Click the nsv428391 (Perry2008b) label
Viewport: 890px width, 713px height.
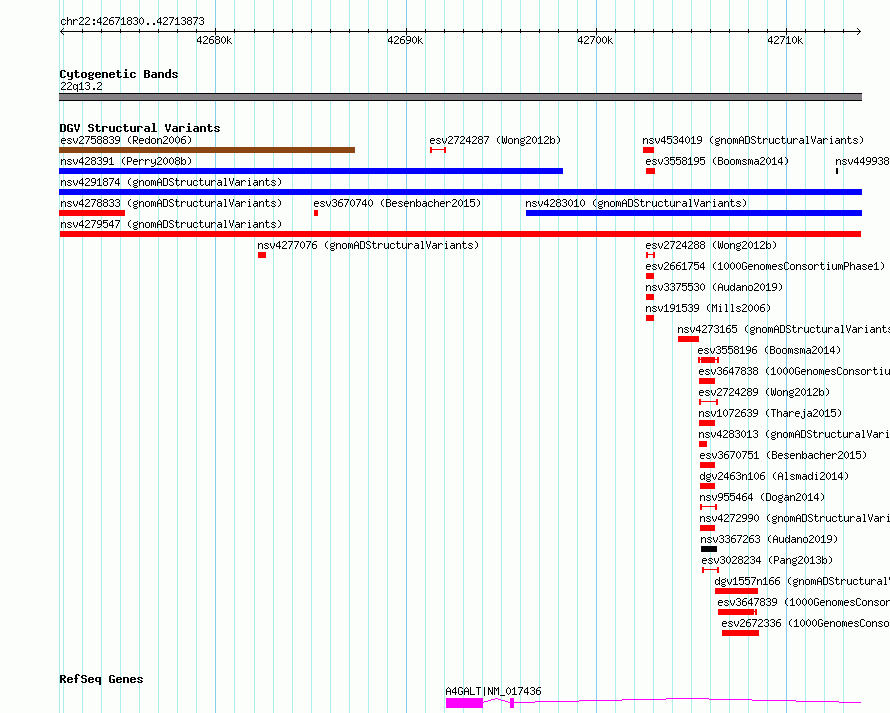click(x=126, y=161)
